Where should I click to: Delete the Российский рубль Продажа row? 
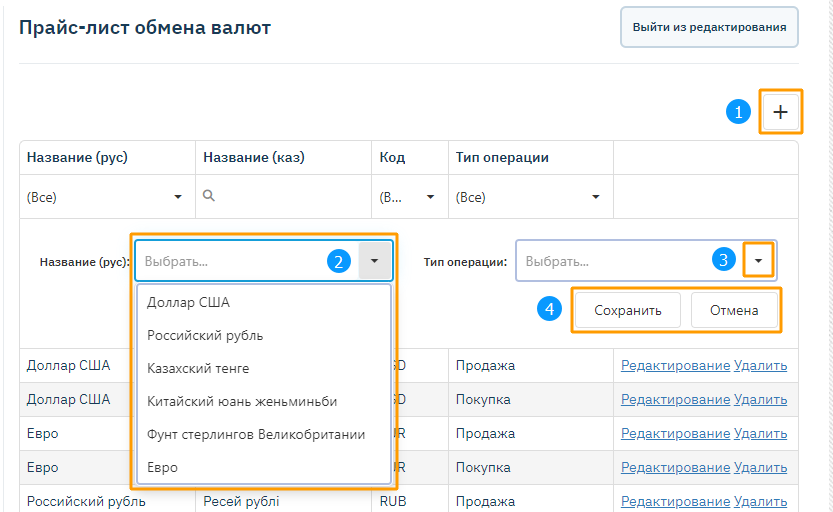[x=760, y=501]
